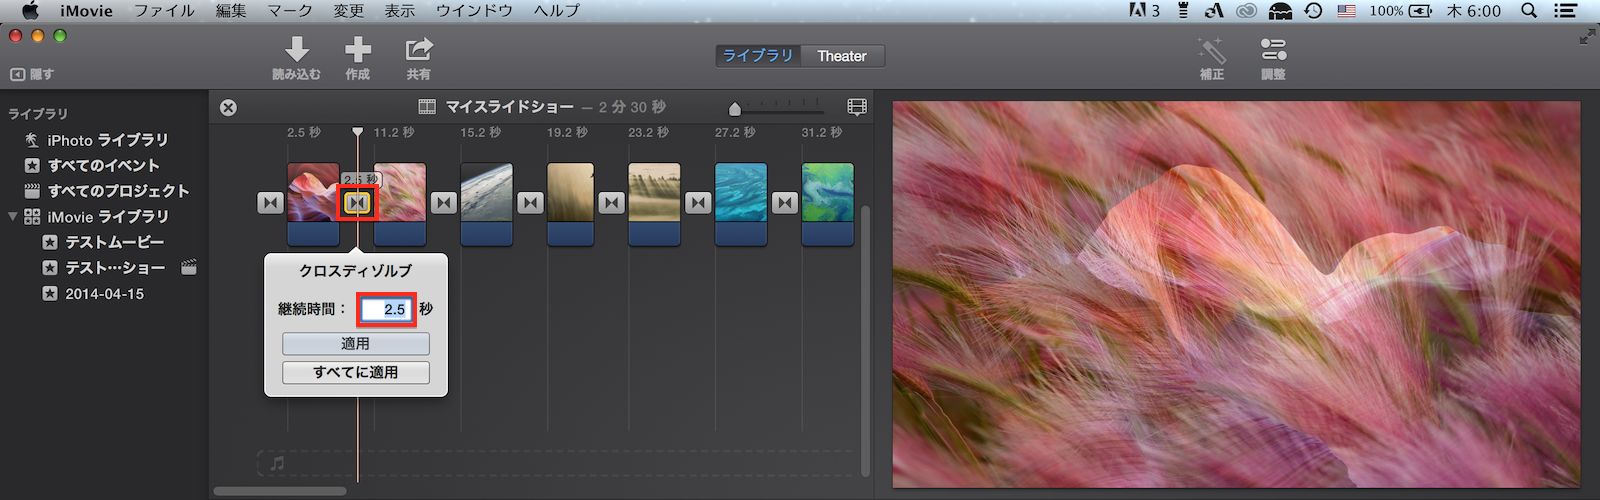Switch to the Theater view
Image resolution: width=1600 pixels, height=500 pixels.
841,56
